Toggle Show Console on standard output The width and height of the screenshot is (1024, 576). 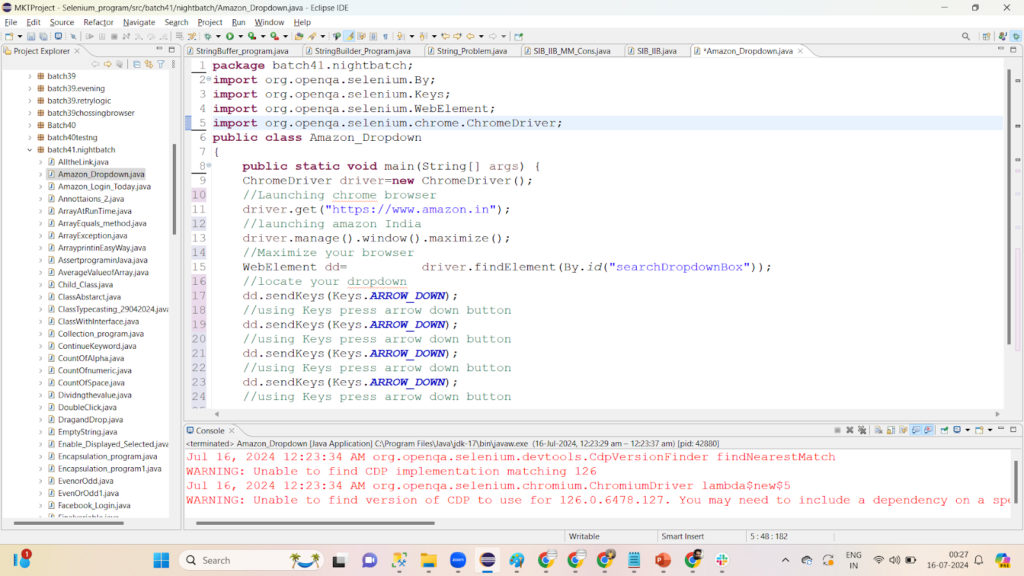pos(916,430)
